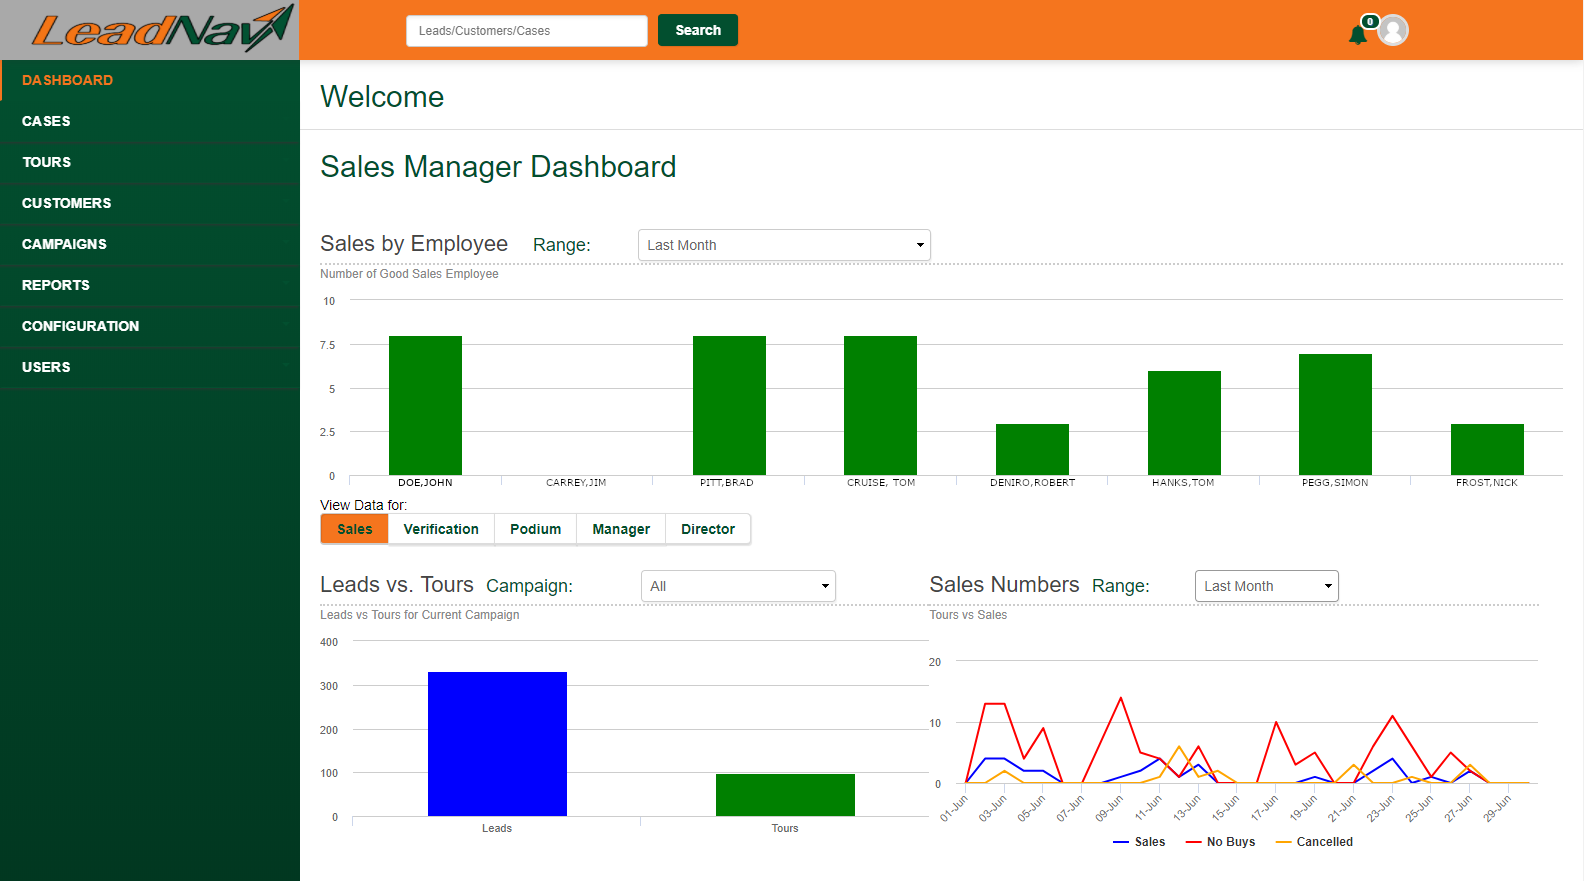This screenshot has width=1584, height=881.
Task: Open the user profile avatar
Action: [x=1393, y=31]
